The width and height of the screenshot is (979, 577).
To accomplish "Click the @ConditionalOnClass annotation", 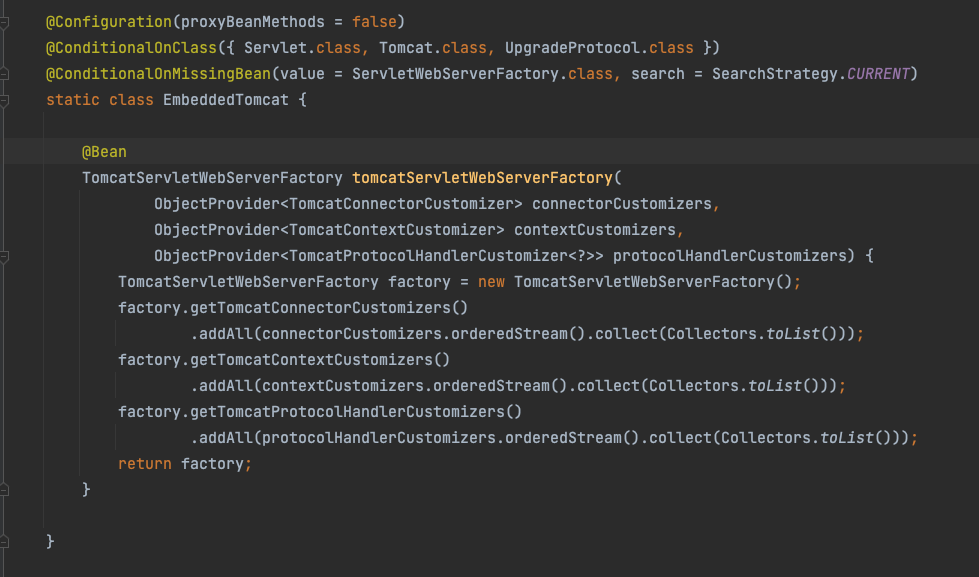I will [x=131, y=48].
